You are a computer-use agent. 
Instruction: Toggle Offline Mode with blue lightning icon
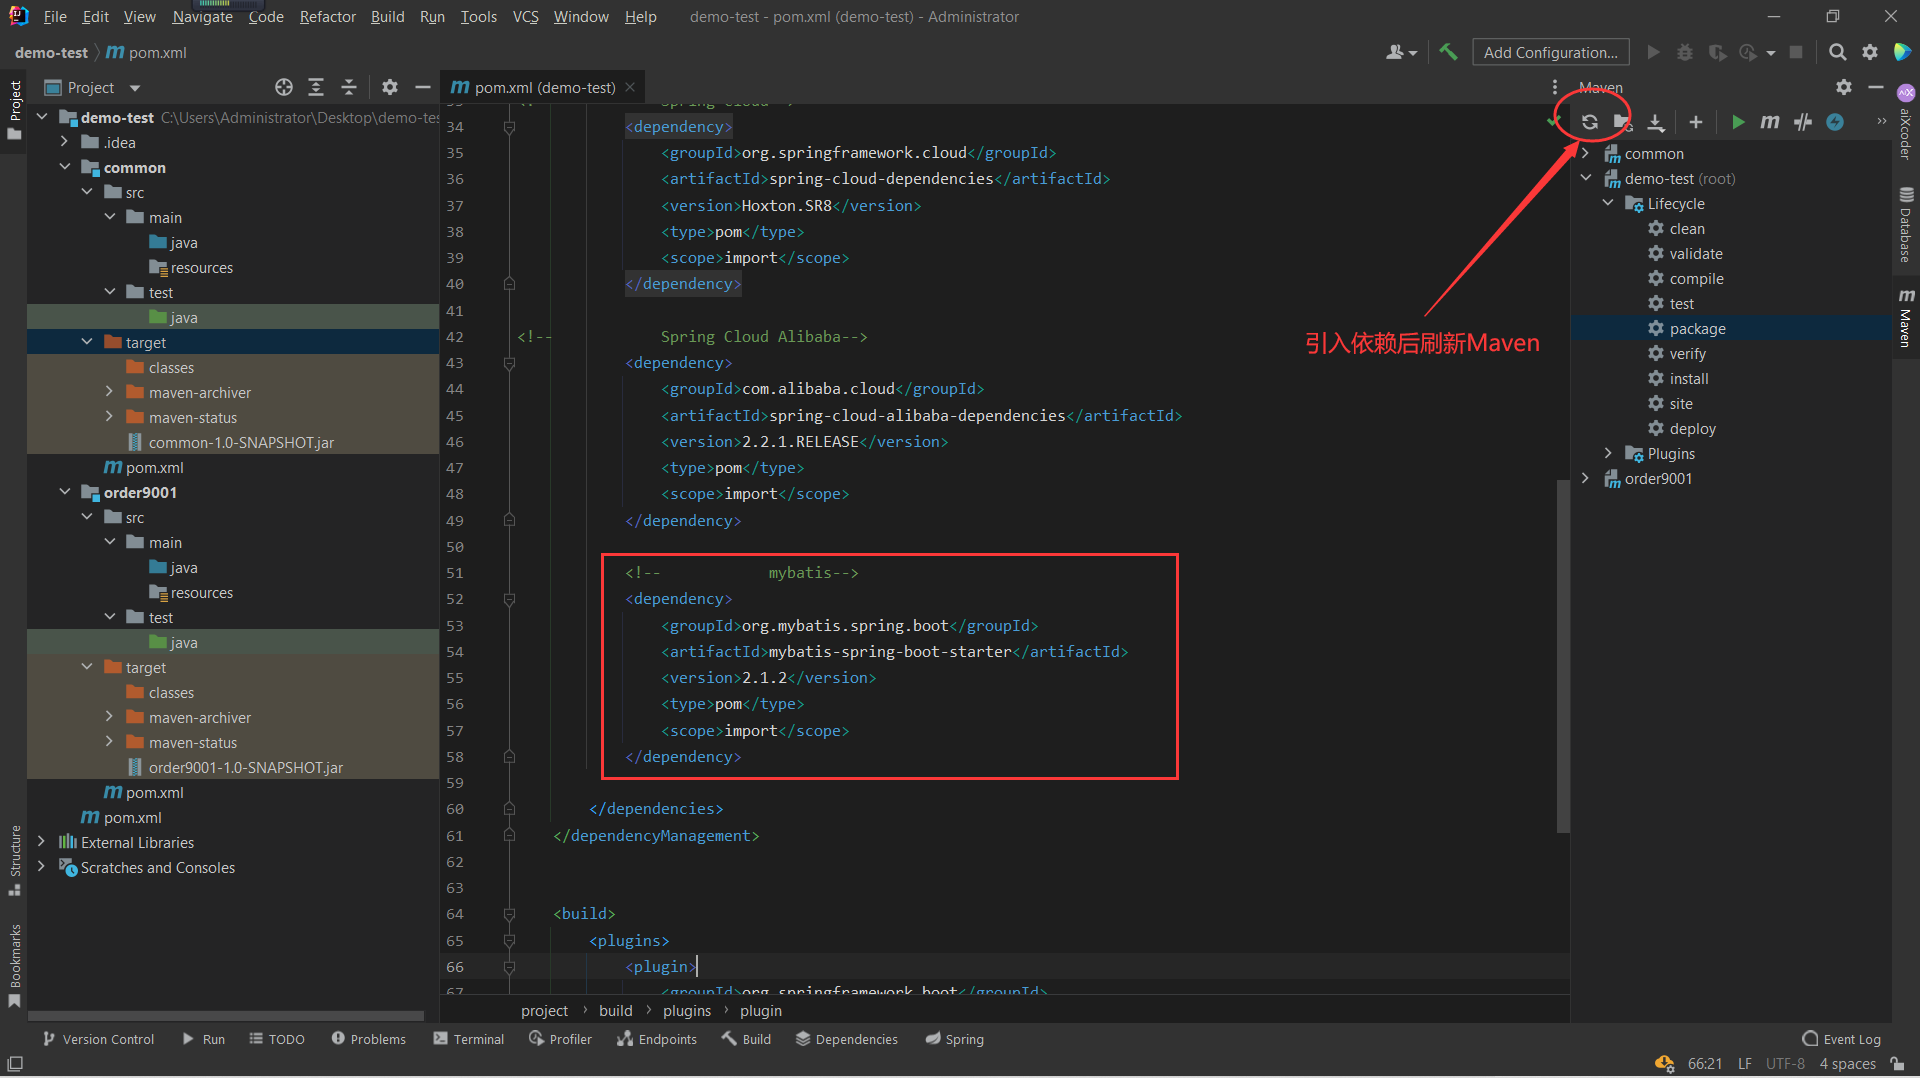pyautogui.click(x=1836, y=122)
